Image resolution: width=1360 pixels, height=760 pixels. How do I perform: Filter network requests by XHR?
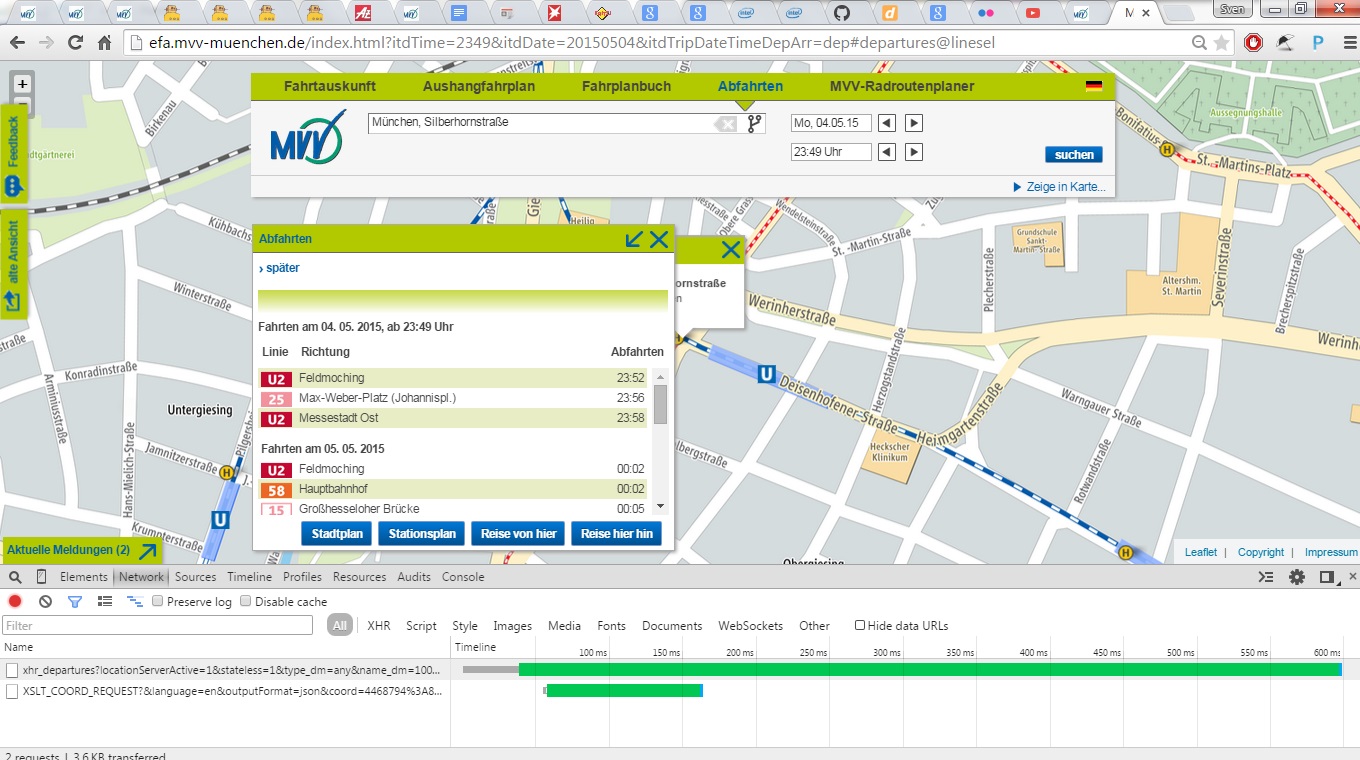point(379,626)
